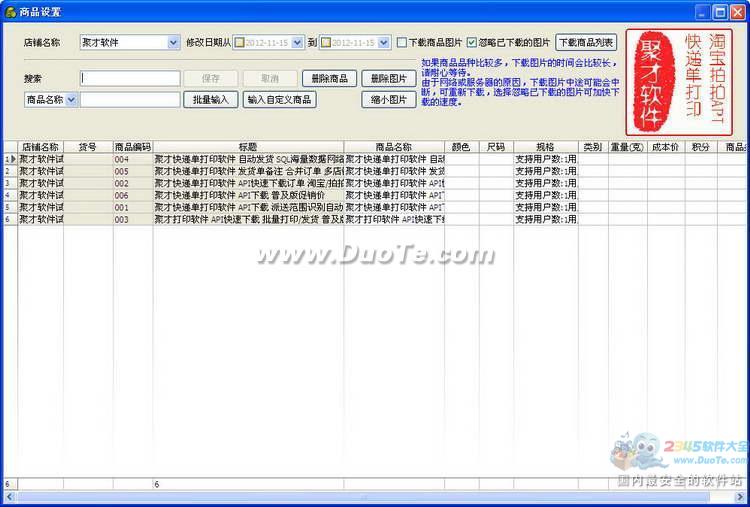Click the 缩小图片 button
The width and height of the screenshot is (750, 507).
tap(389, 100)
